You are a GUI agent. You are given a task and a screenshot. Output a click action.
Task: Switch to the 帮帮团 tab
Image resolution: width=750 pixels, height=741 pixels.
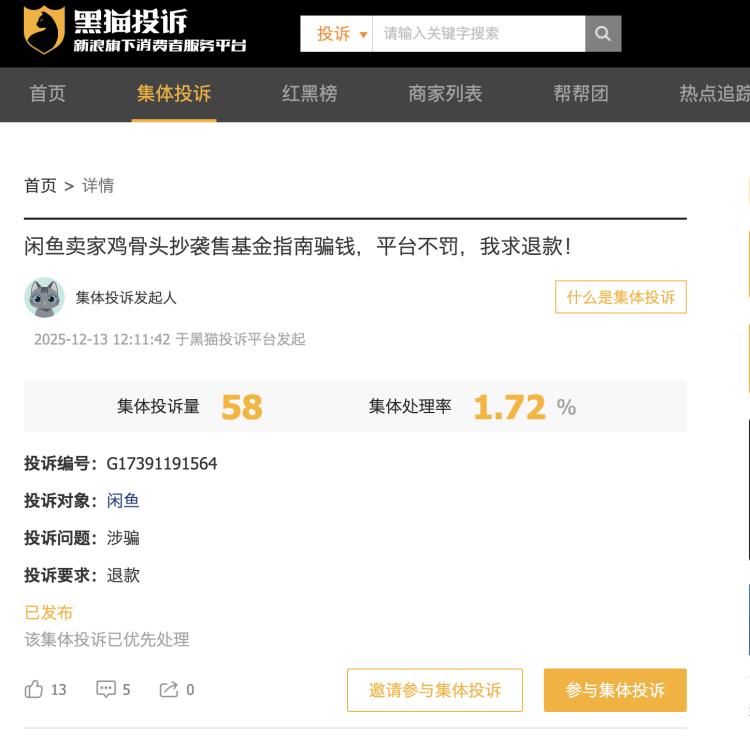tap(581, 93)
